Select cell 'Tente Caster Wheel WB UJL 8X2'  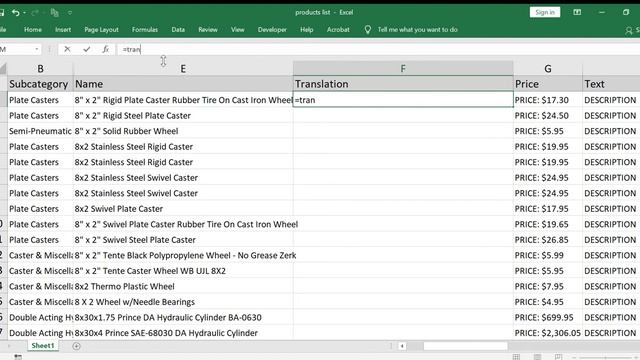[x=183, y=271]
